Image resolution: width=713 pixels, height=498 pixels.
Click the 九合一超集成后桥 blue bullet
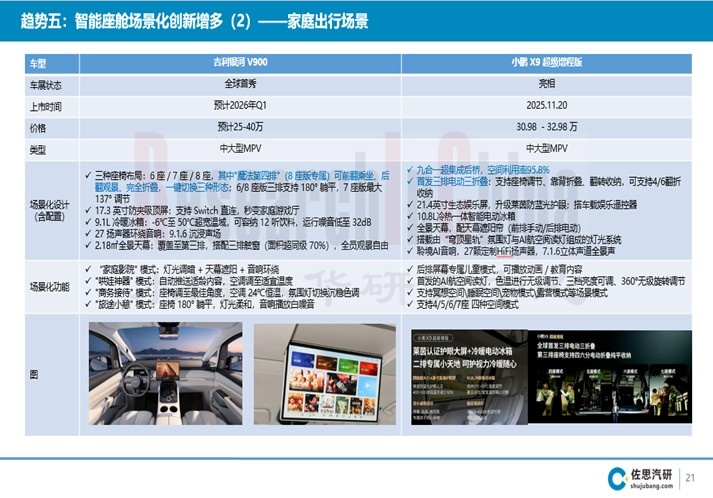(x=478, y=170)
